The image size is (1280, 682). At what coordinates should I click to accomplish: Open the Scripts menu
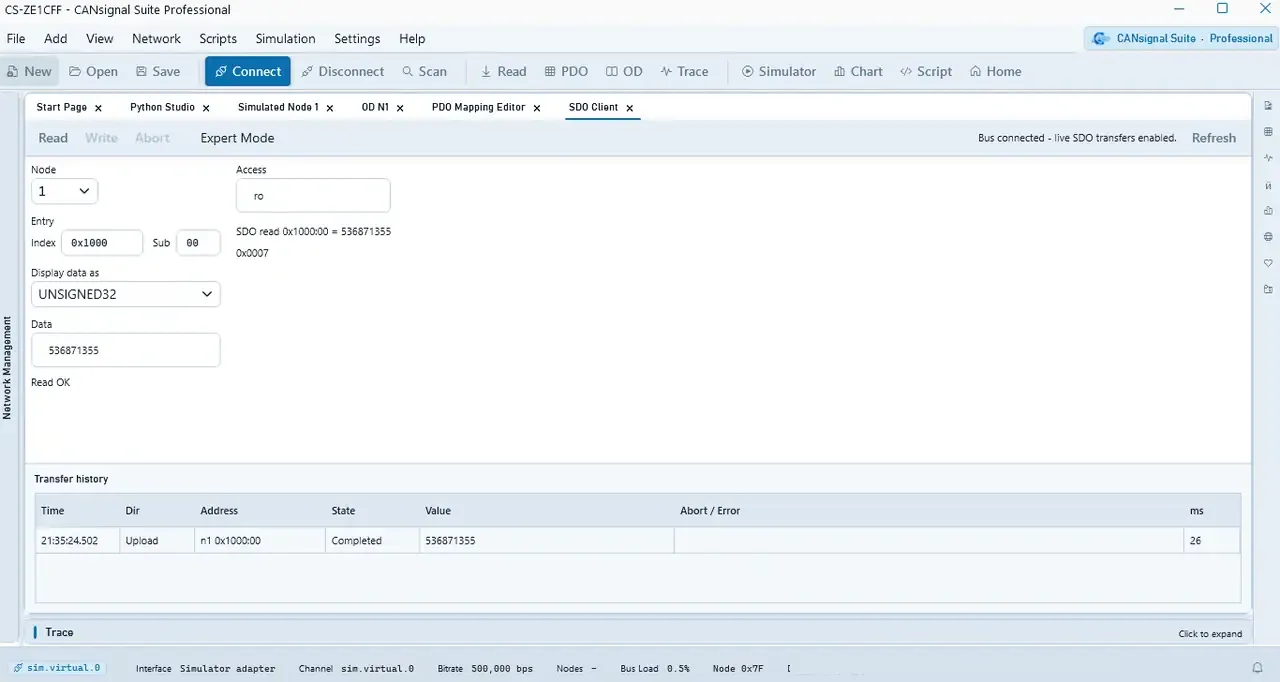(218, 39)
